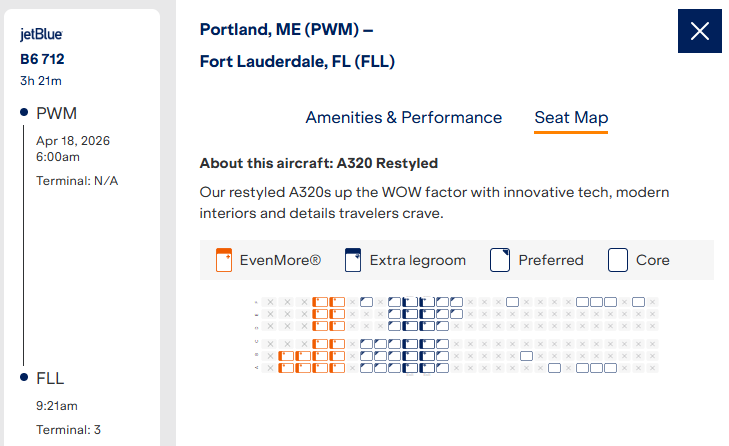Click the B6 712 flight number

pos(42,59)
